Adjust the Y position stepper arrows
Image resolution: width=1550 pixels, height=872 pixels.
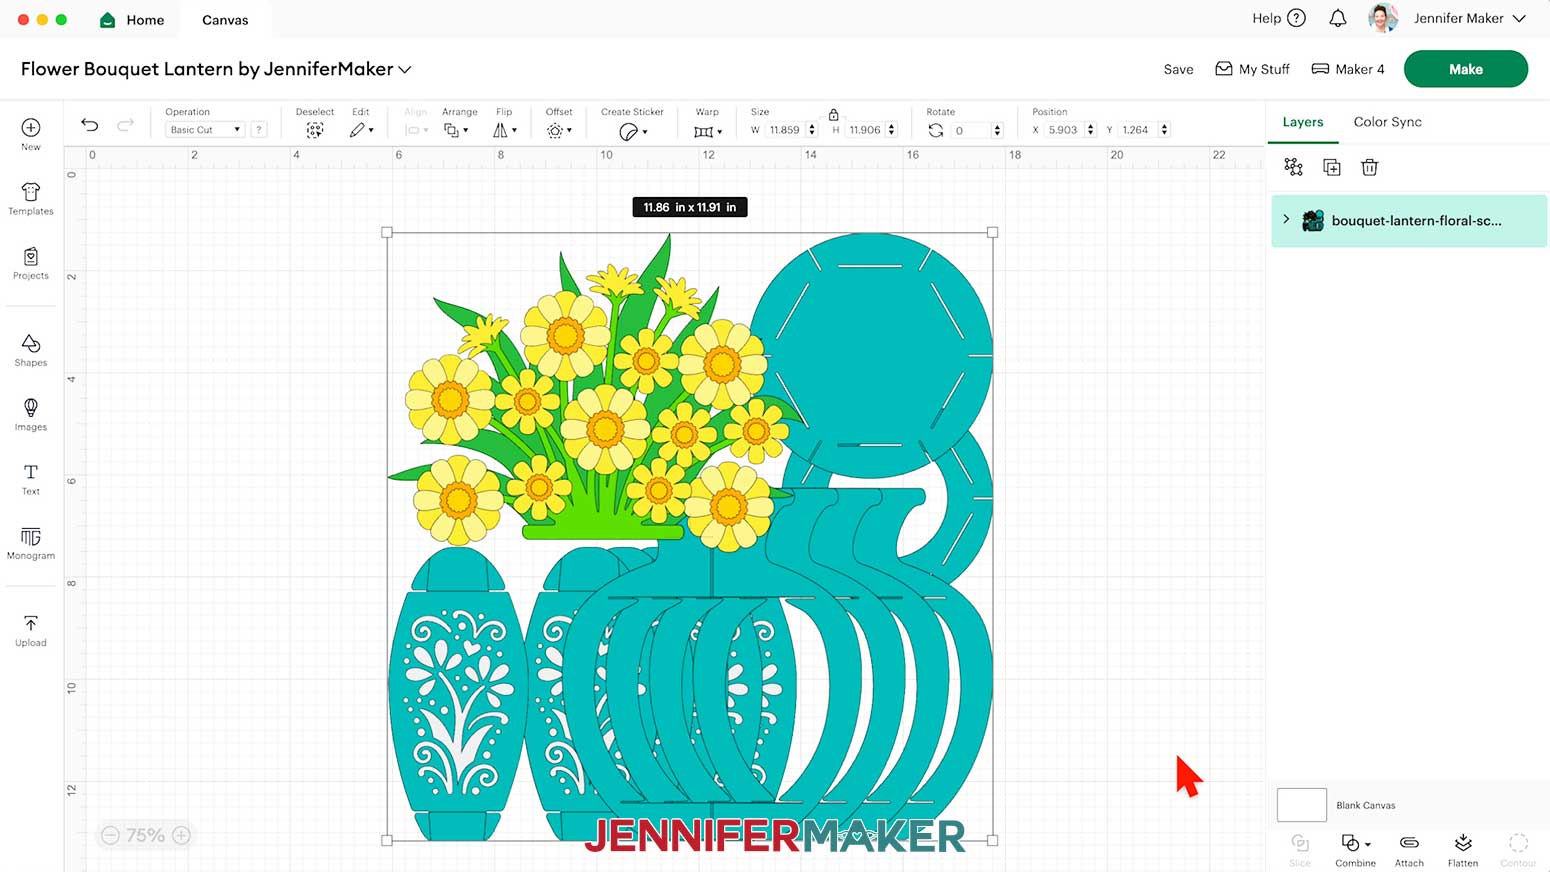click(x=1165, y=130)
